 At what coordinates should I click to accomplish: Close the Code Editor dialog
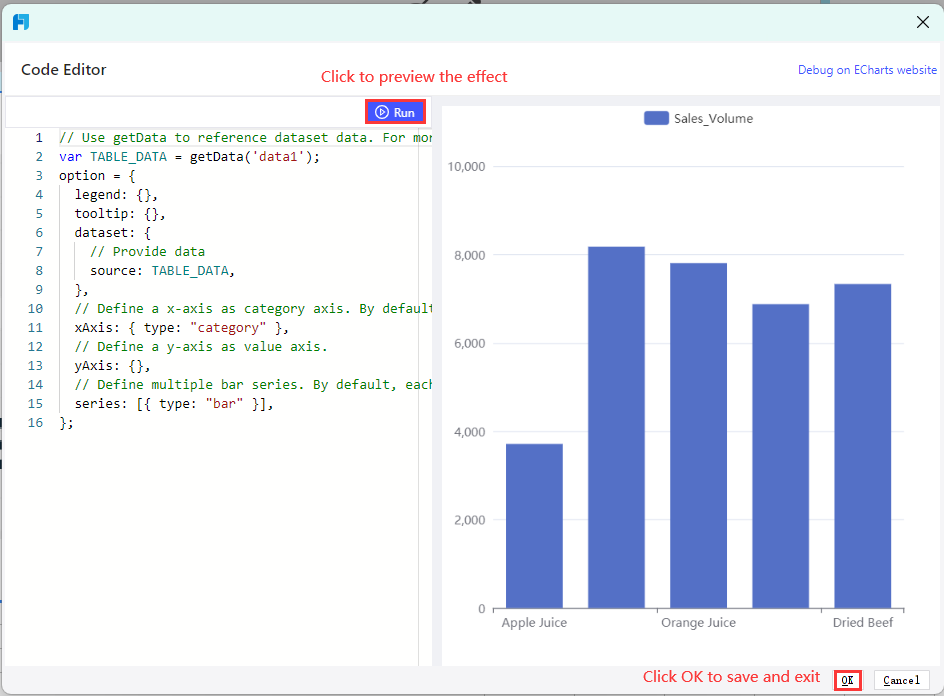pos(923,22)
